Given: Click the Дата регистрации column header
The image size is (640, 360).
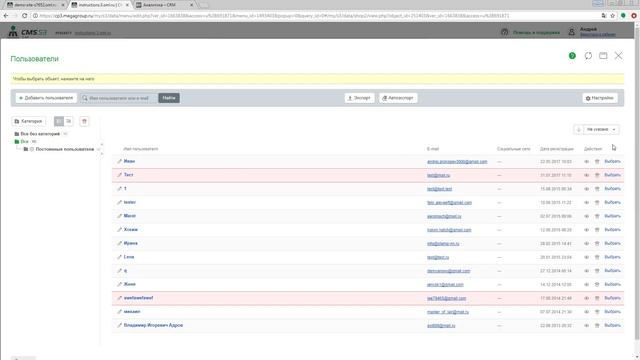Looking at the screenshot, I should [557, 149].
